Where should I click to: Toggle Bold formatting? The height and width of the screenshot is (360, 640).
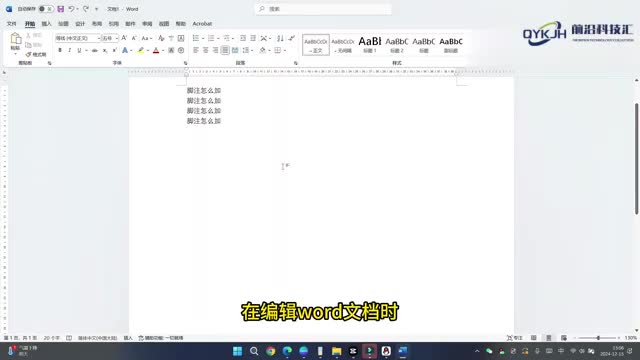coord(60,50)
